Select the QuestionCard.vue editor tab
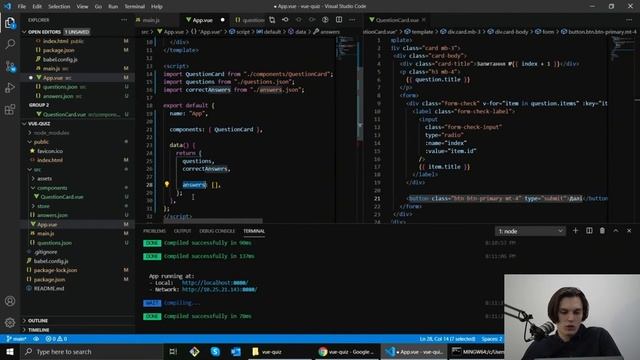This screenshot has width=640, height=360. pyautogui.click(x=397, y=20)
